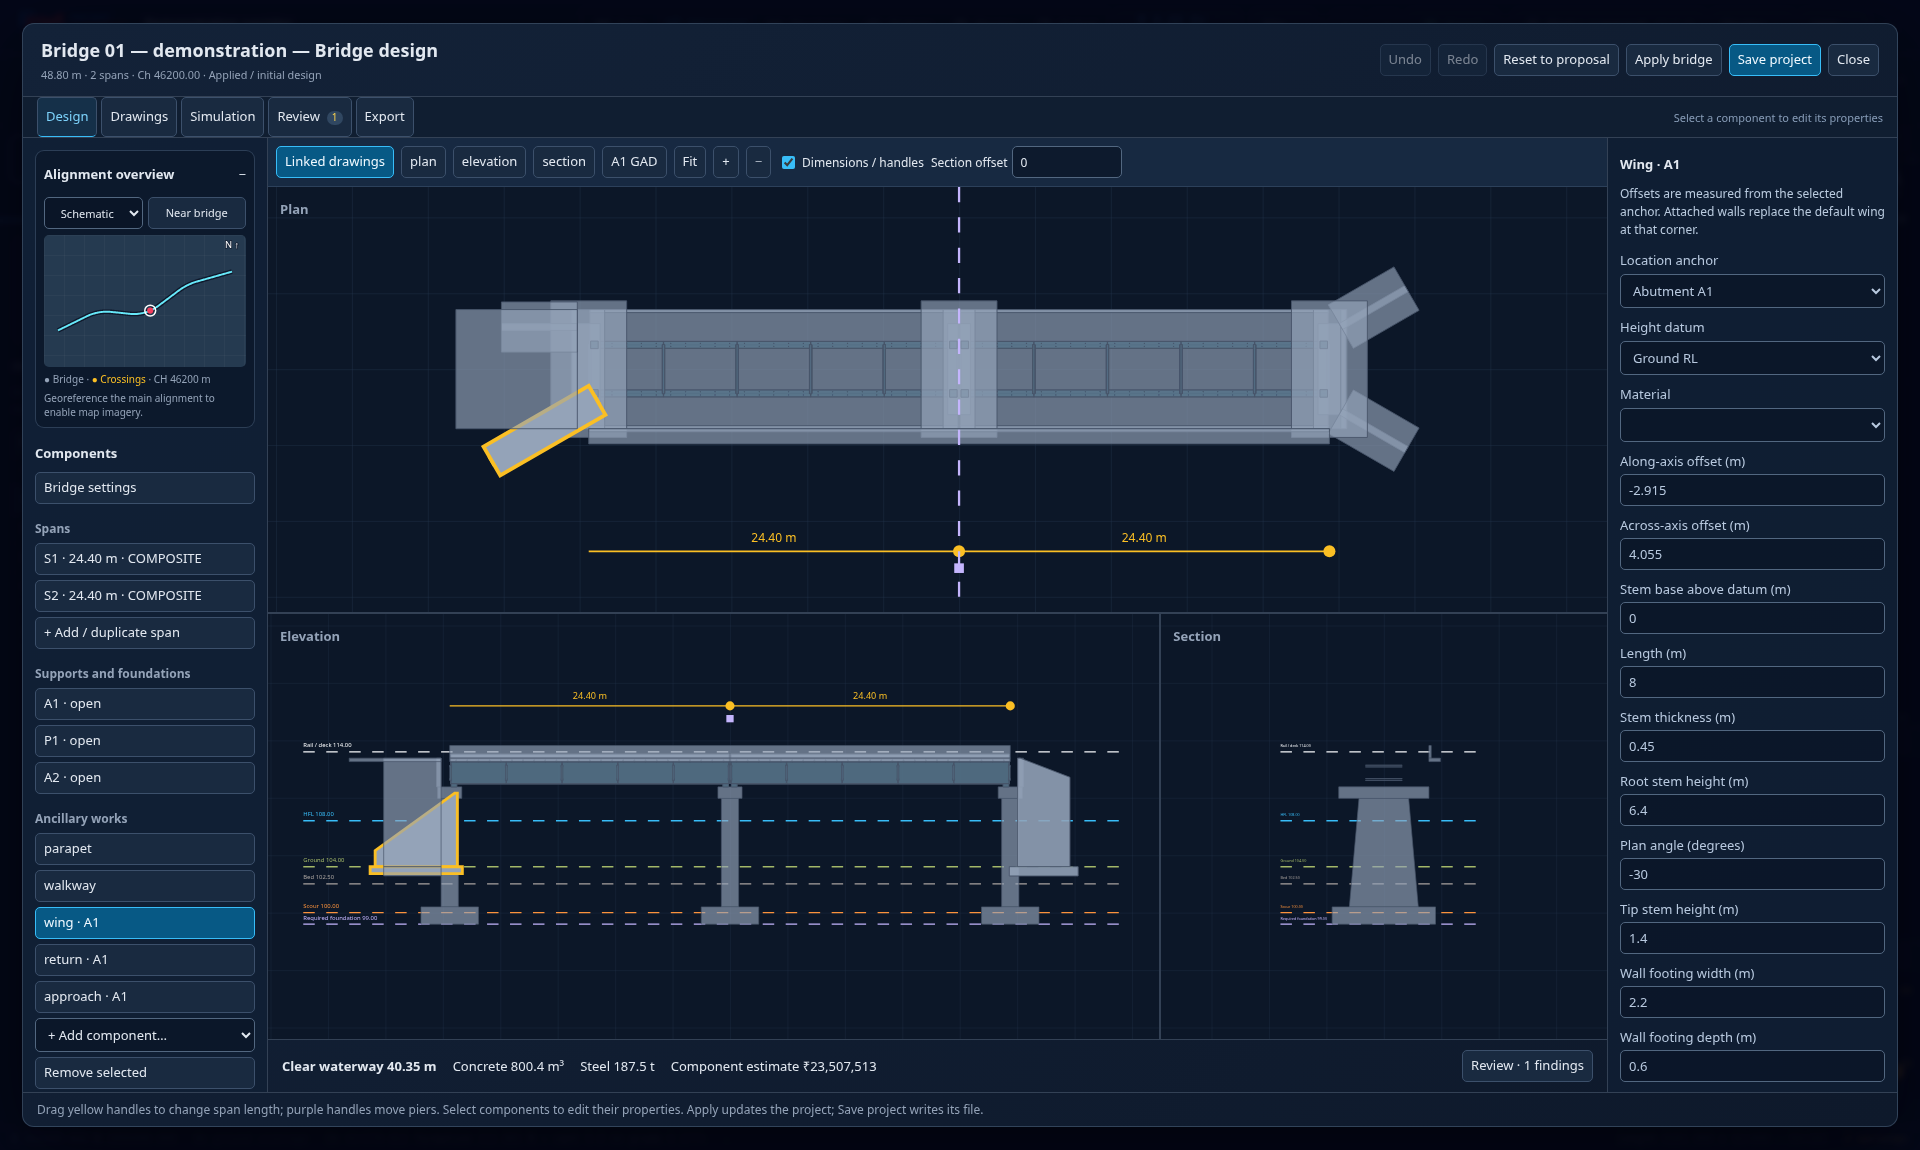Viewport: 1920px width, 1150px height.
Task: Select the highlighted wing wall in plan
Action: click(545, 431)
